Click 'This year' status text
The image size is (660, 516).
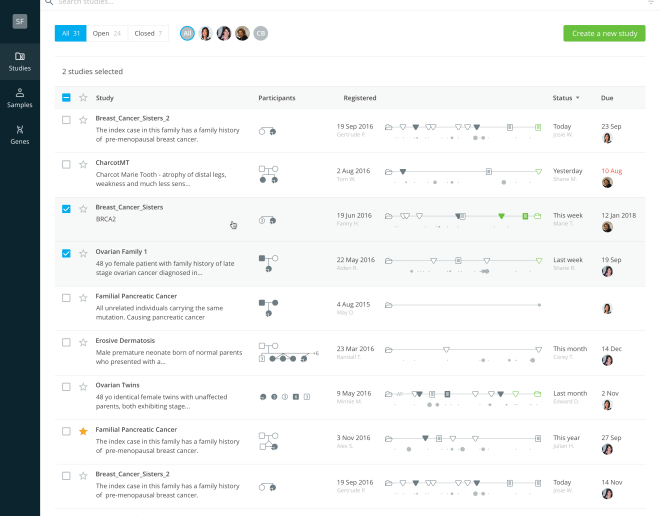tap(567, 438)
